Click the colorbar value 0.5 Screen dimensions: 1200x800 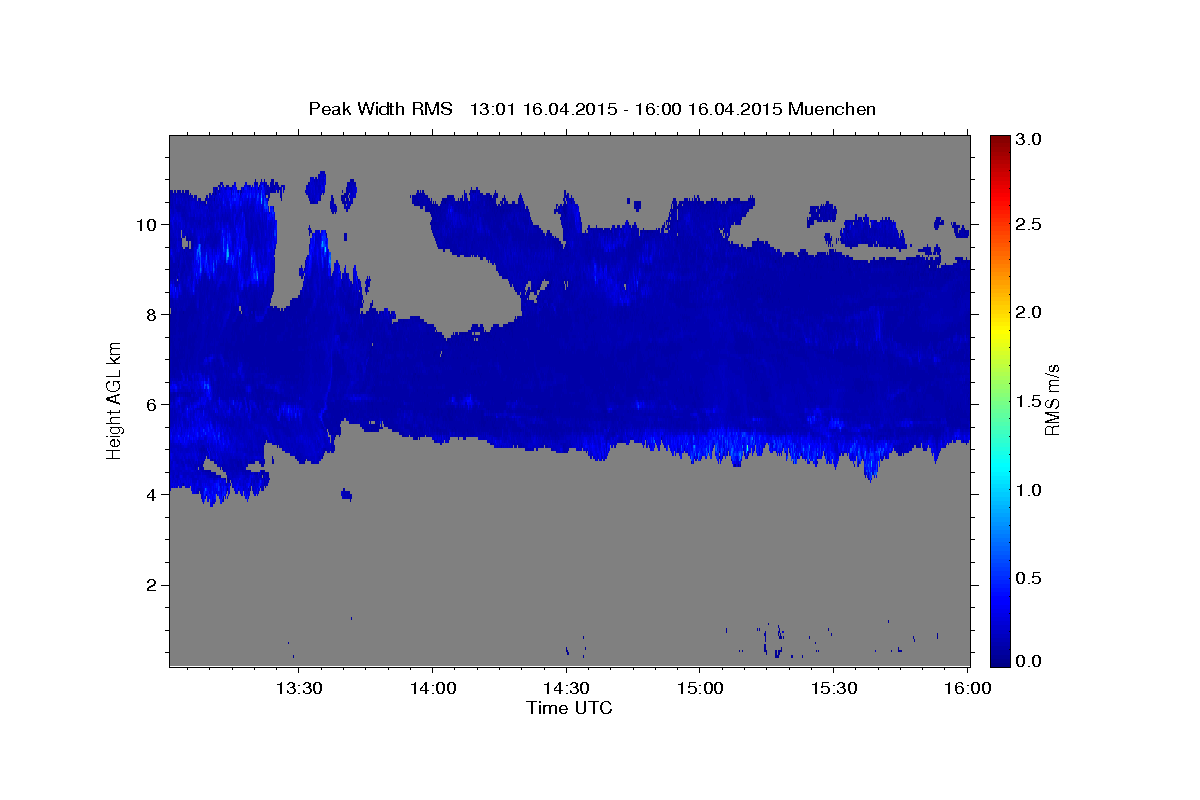[x=1029, y=578]
